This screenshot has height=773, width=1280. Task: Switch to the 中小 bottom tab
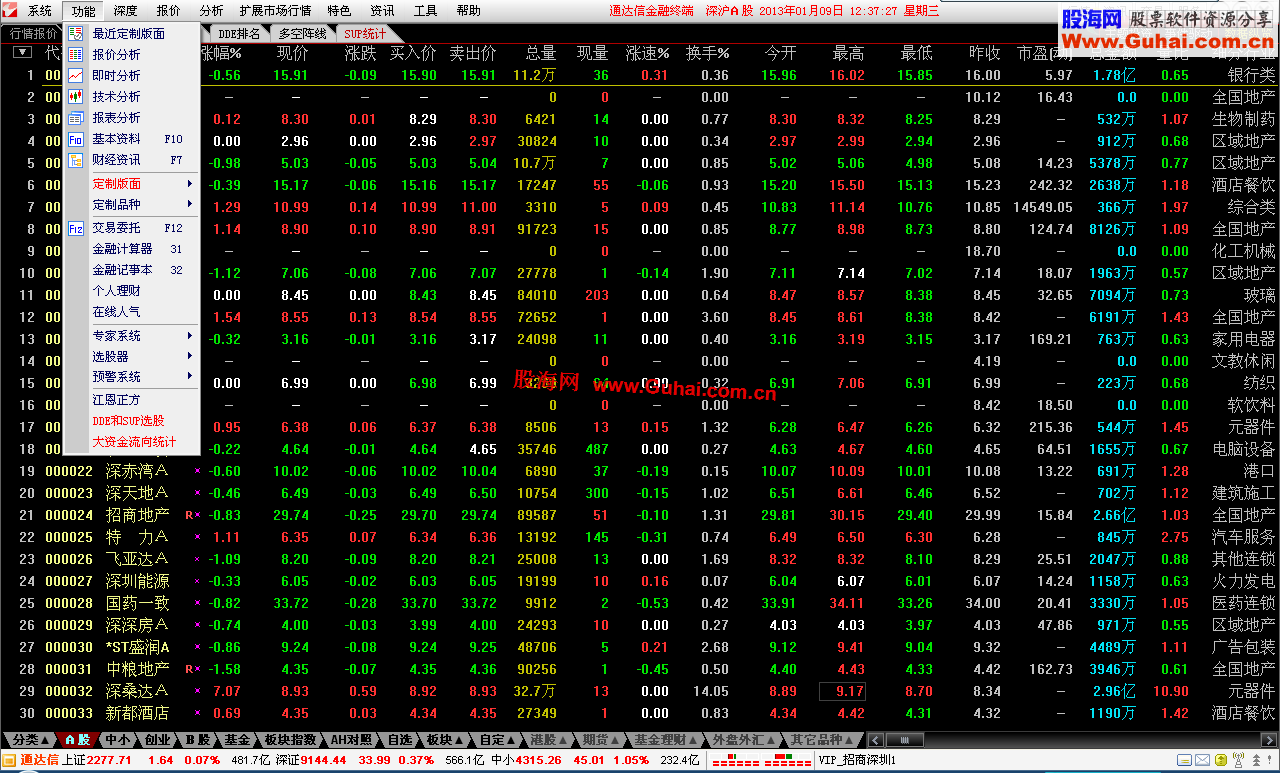click(x=118, y=741)
